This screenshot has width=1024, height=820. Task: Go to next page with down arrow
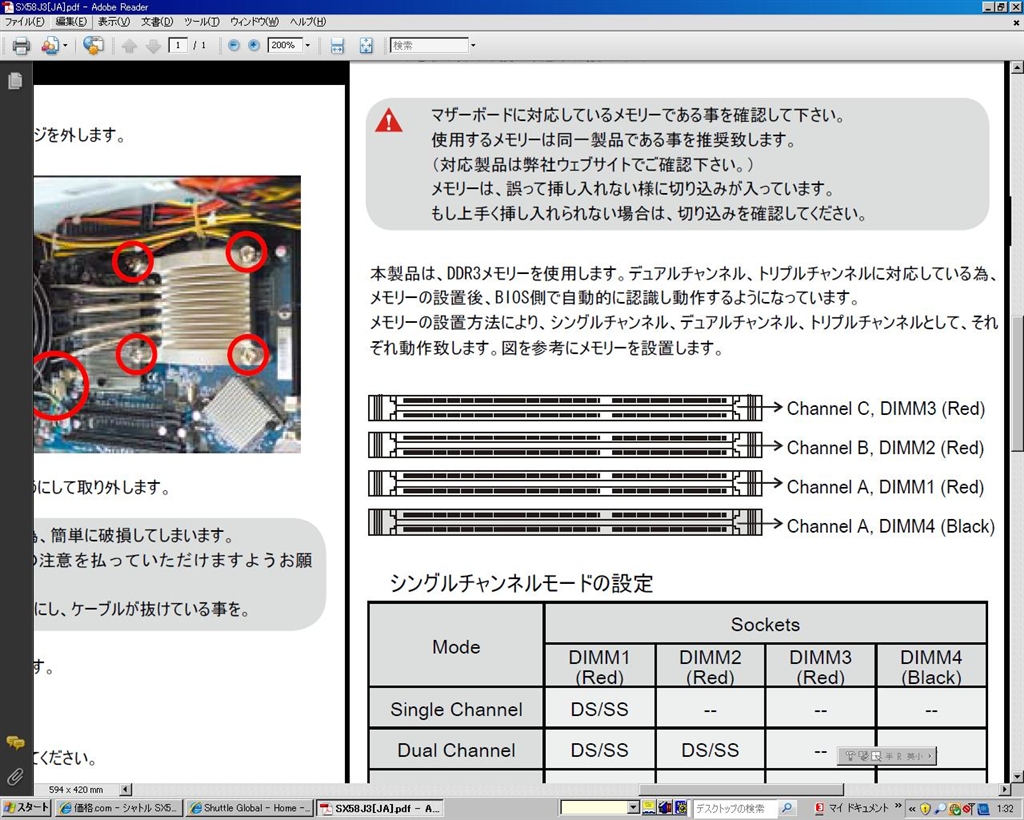click(x=153, y=46)
